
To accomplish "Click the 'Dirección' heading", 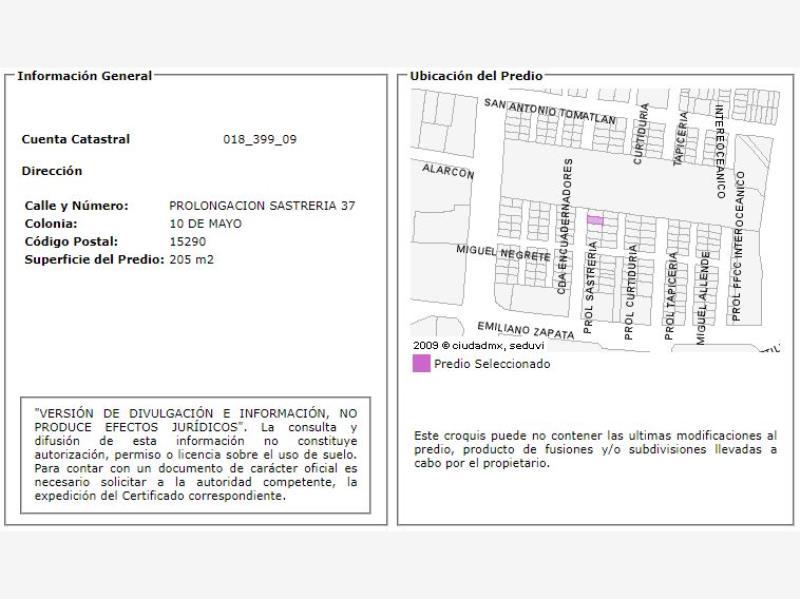I will (x=52, y=171).
